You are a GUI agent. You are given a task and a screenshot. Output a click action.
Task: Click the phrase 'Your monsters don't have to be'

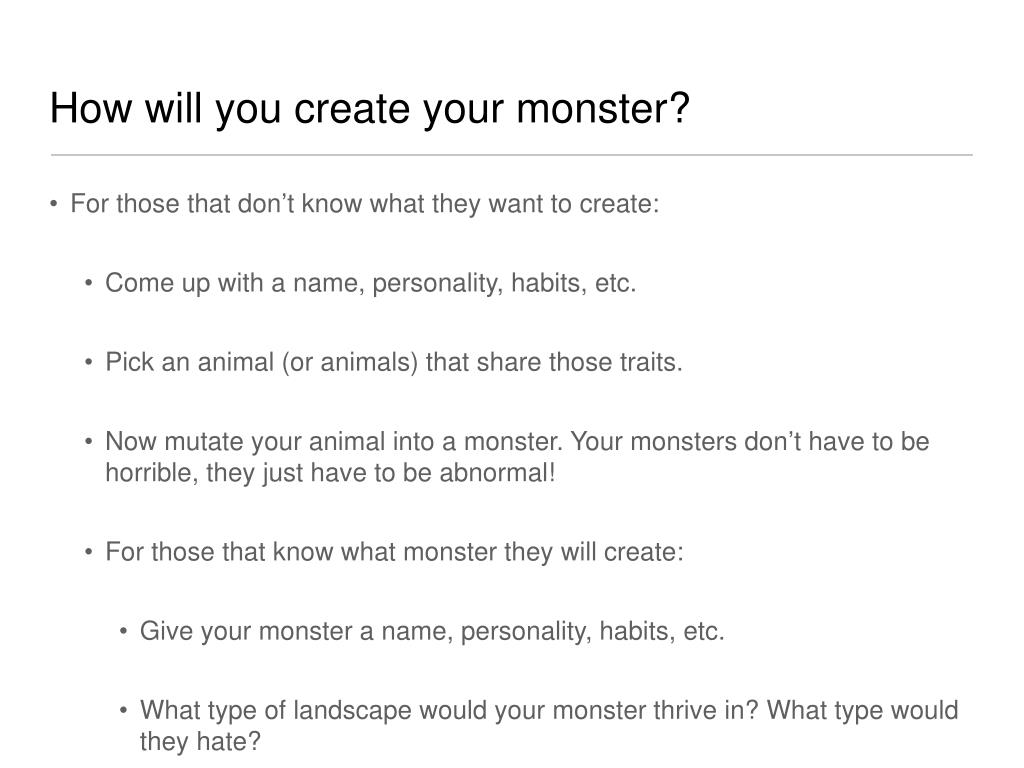coord(750,442)
